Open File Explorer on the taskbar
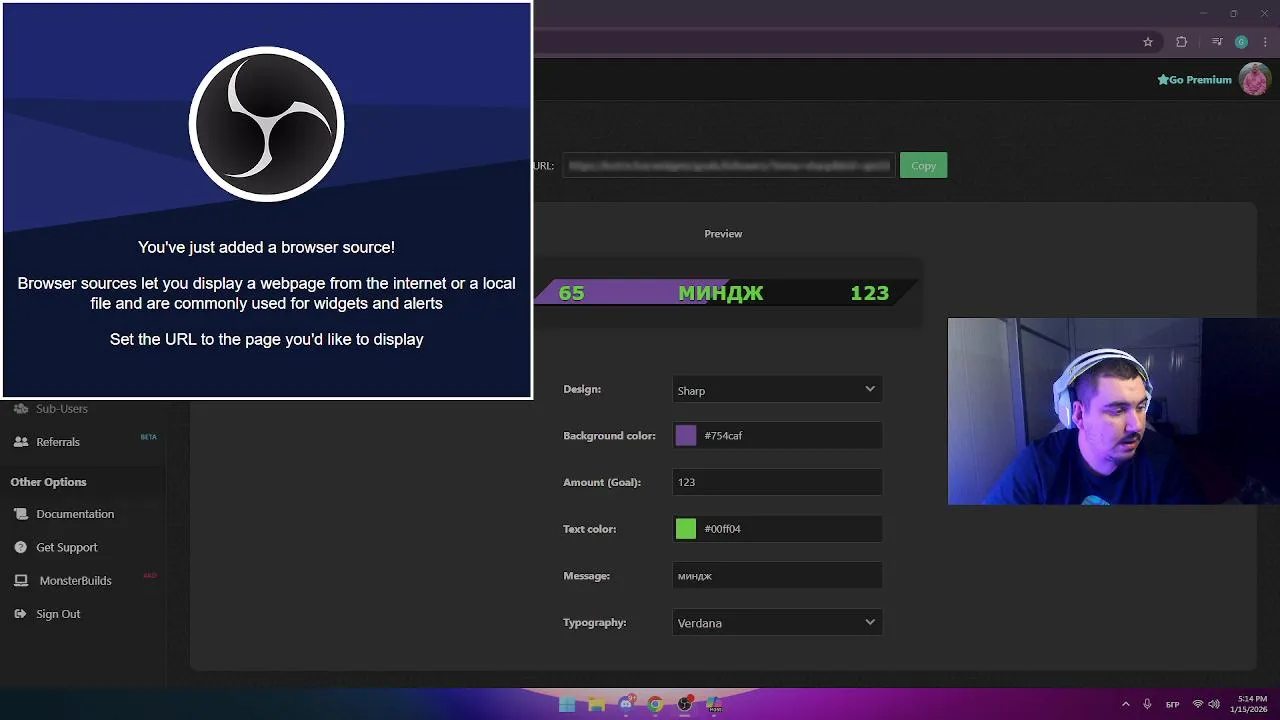This screenshot has height=720, width=1280. 597,704
